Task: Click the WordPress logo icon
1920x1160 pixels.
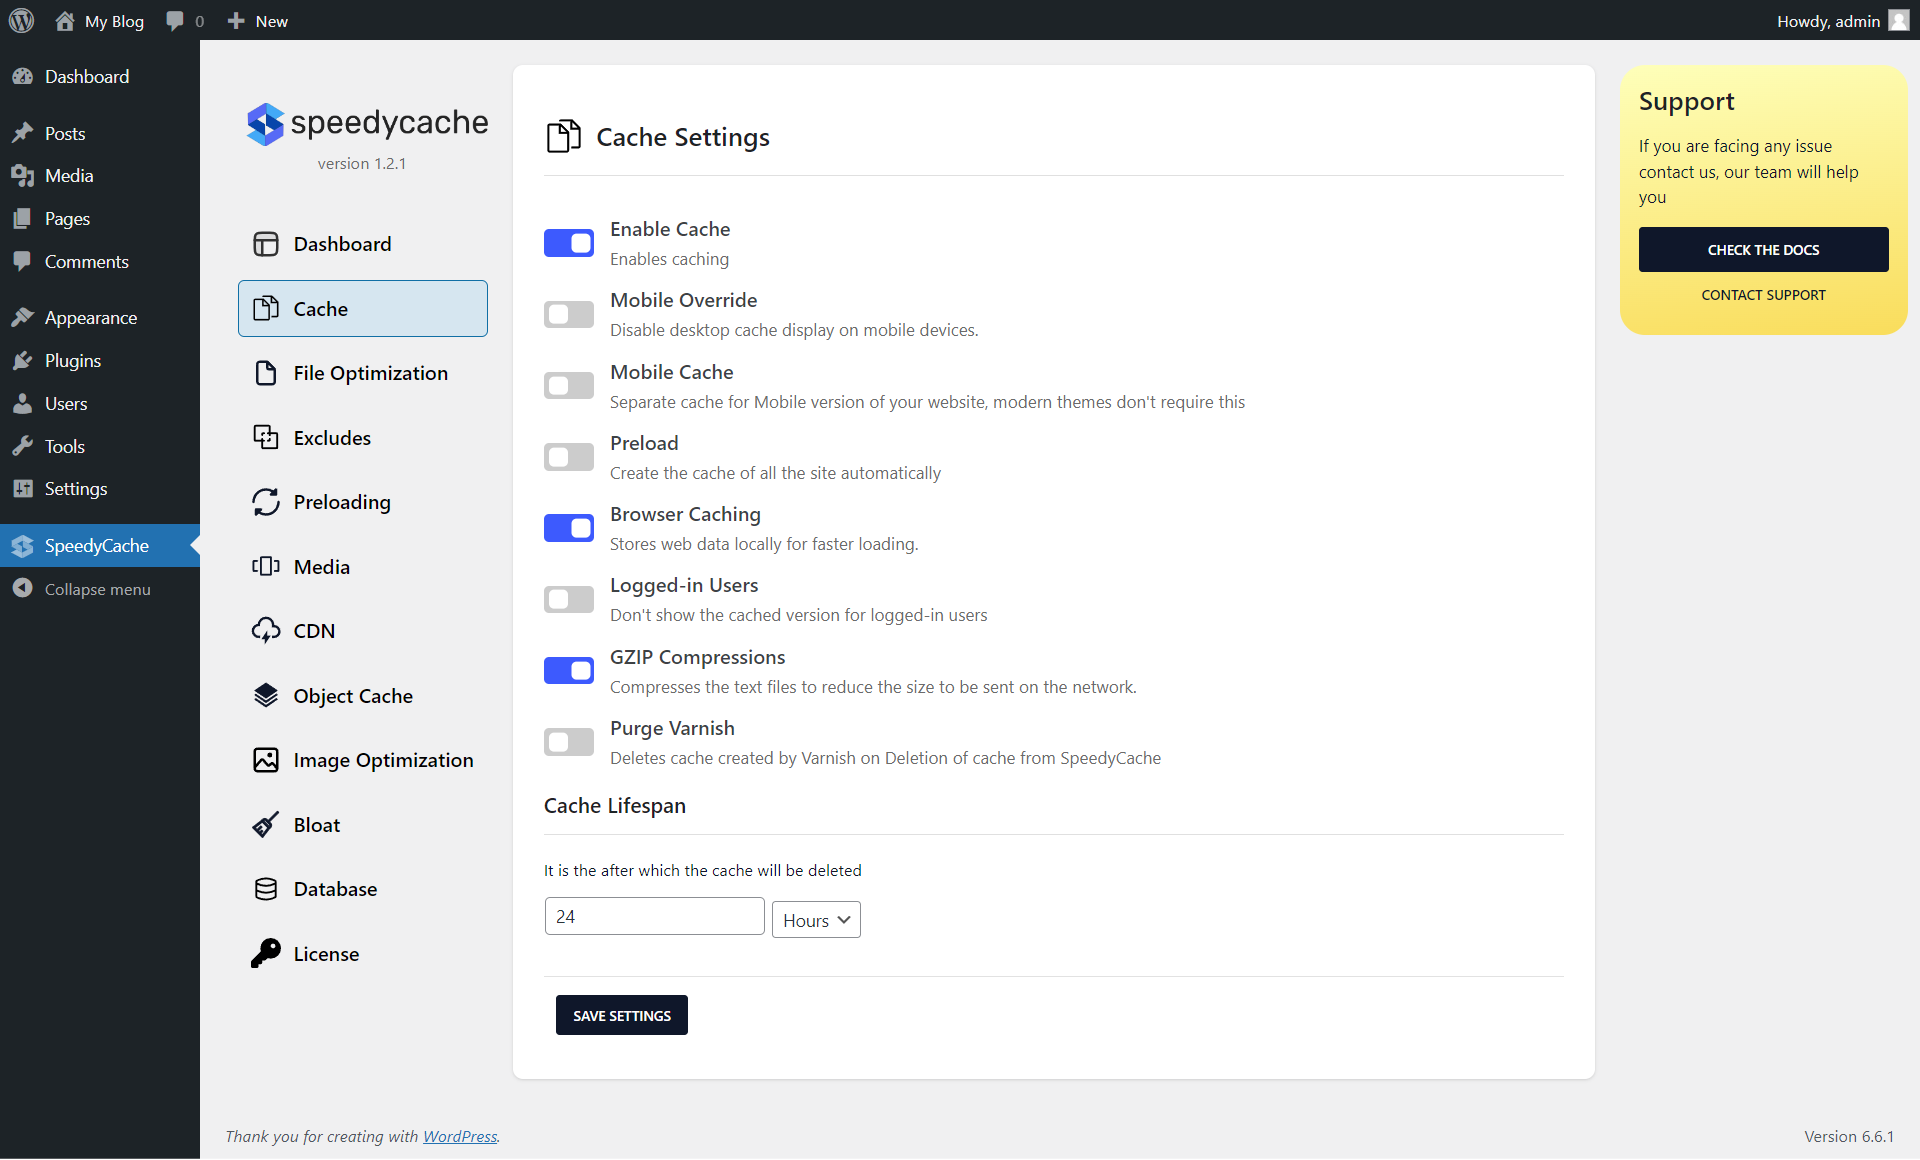Action: click(22, 21)
